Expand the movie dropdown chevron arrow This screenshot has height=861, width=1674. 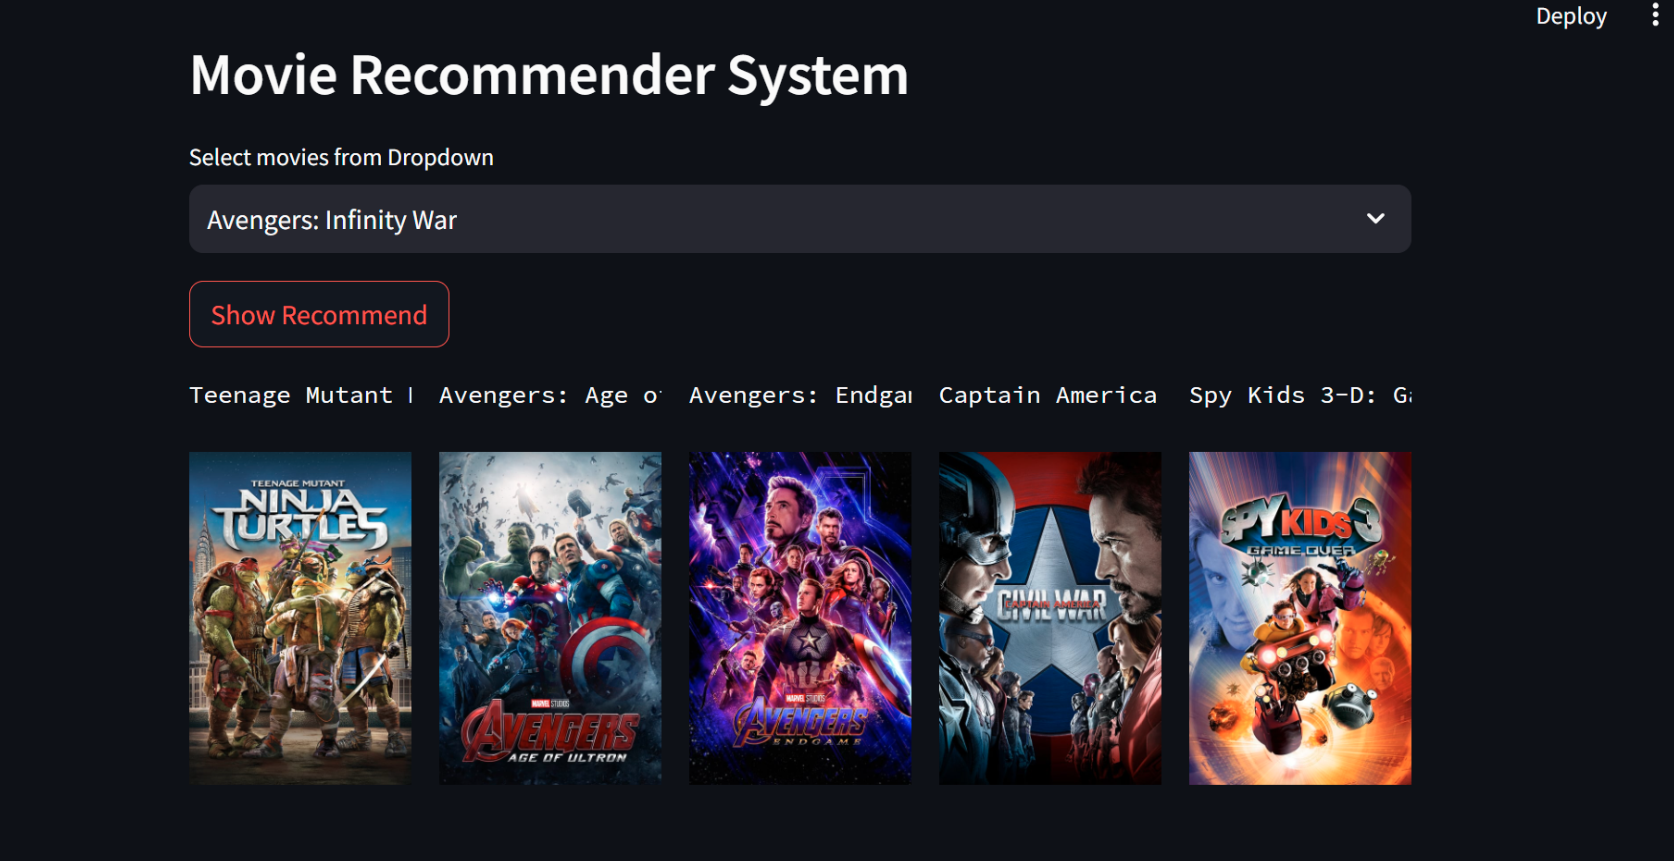(x=1376, y=218)
